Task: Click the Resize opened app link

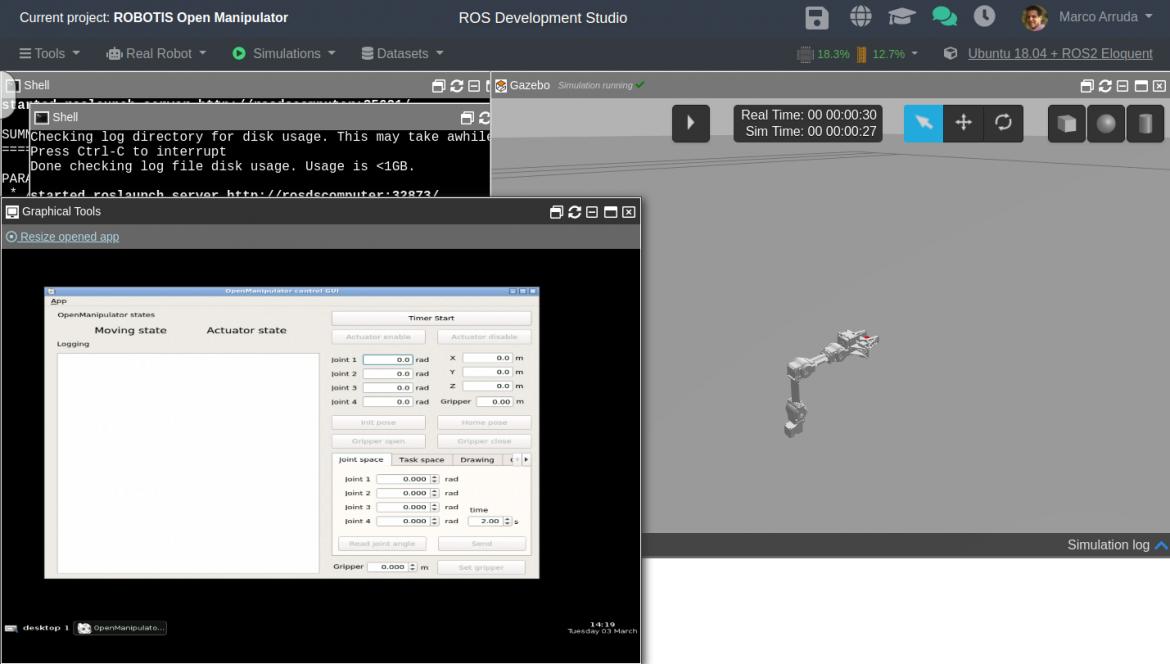Action: (x=69, y=237)
